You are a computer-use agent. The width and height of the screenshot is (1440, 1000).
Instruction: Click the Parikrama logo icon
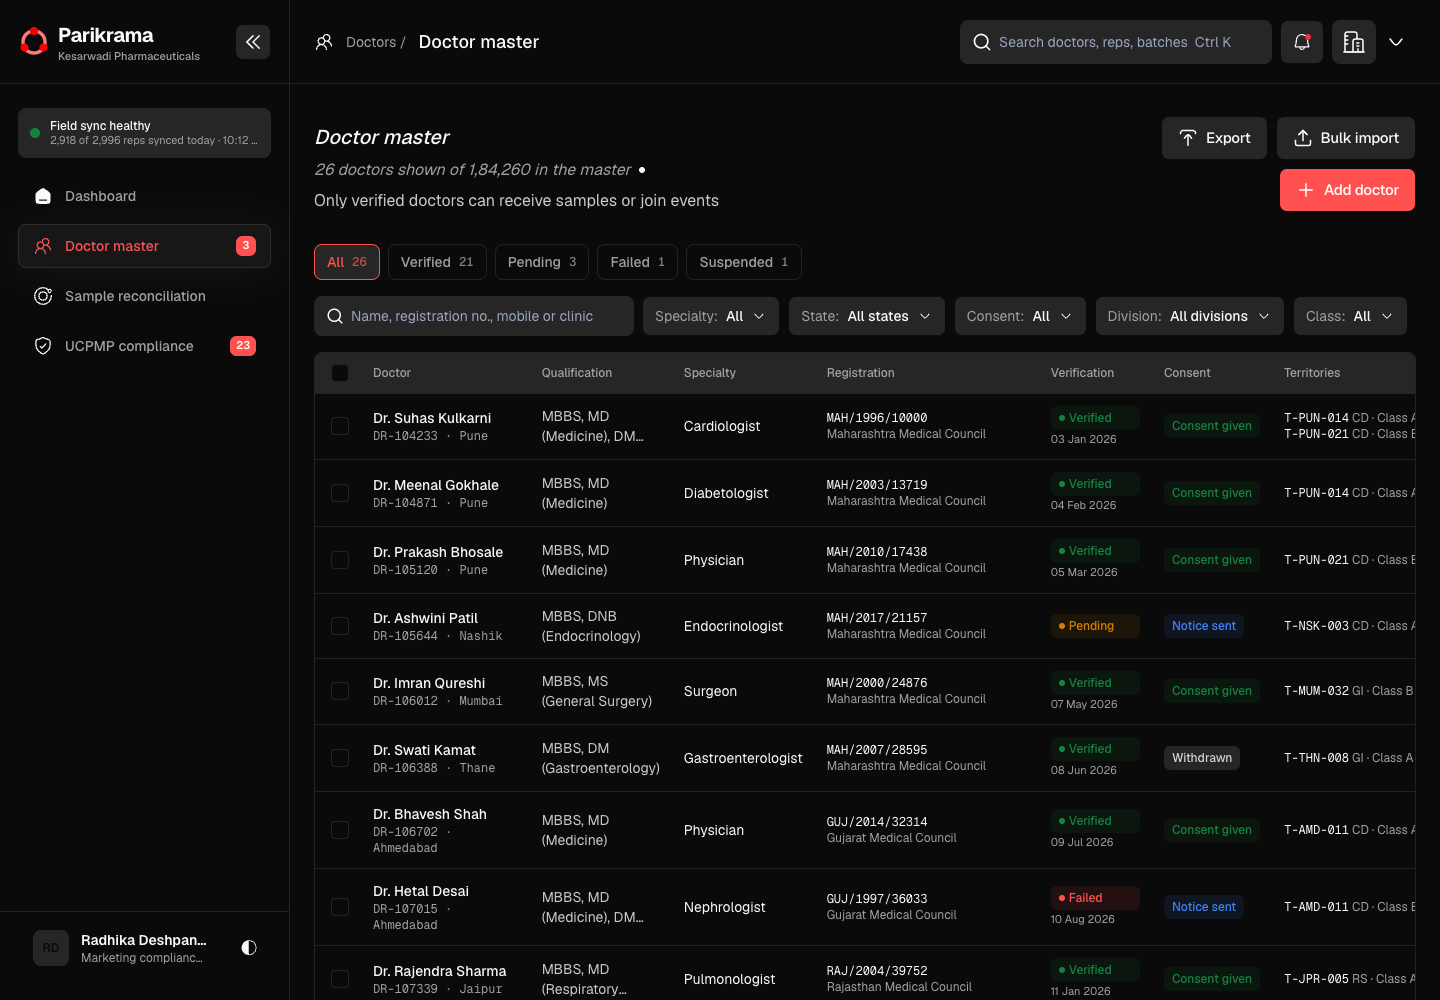pos(34,42)
